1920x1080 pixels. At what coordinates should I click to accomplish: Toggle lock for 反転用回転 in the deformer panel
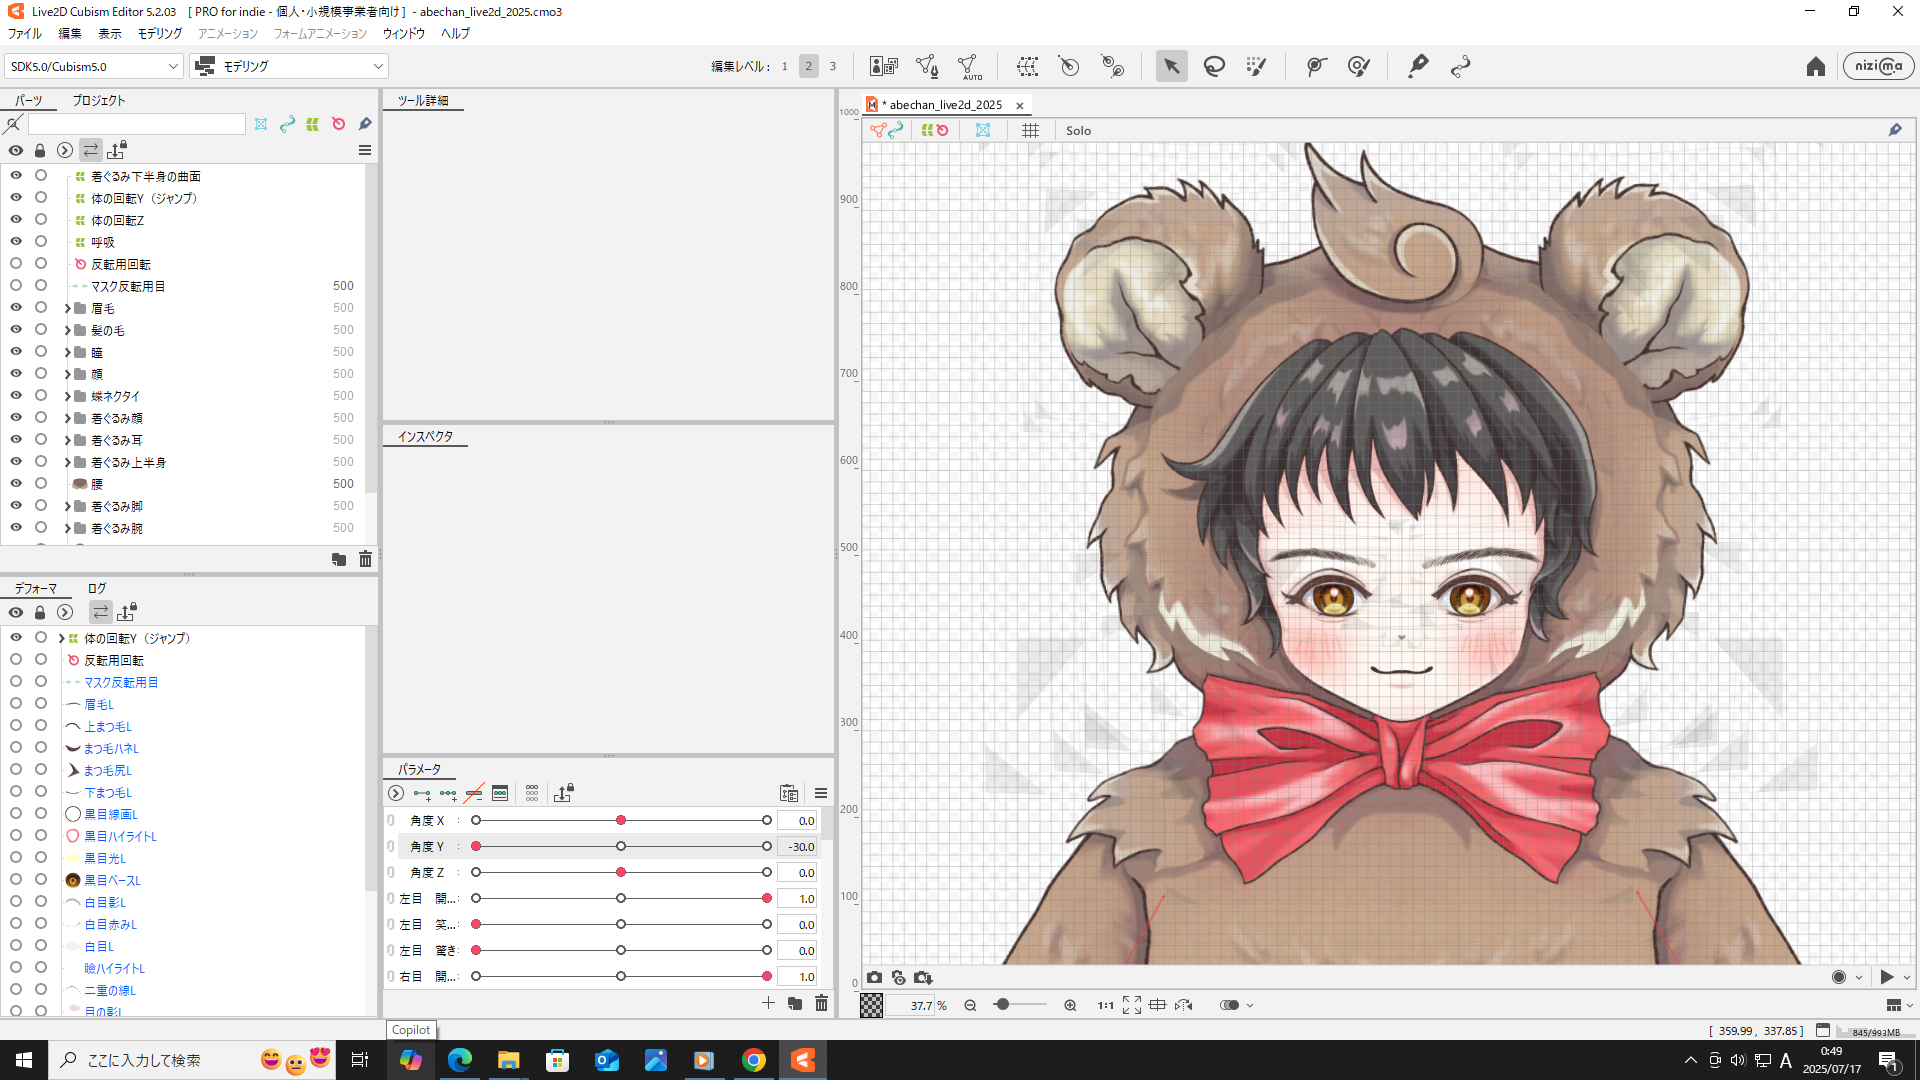click(x=41, y=660)
